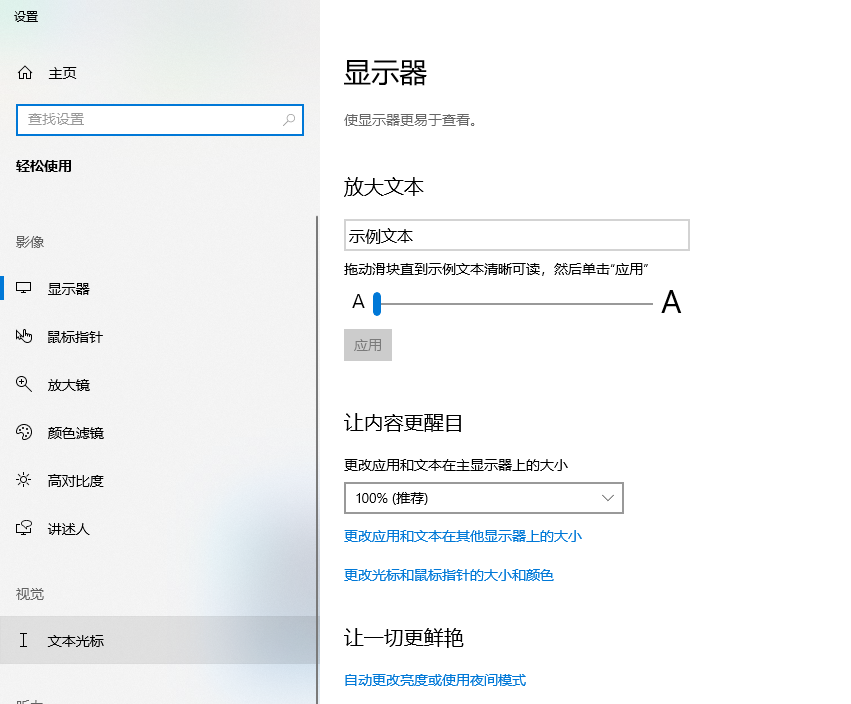Open the 文本光标 settings page
This screenshot has width=851, height=704.
point(76,641)
